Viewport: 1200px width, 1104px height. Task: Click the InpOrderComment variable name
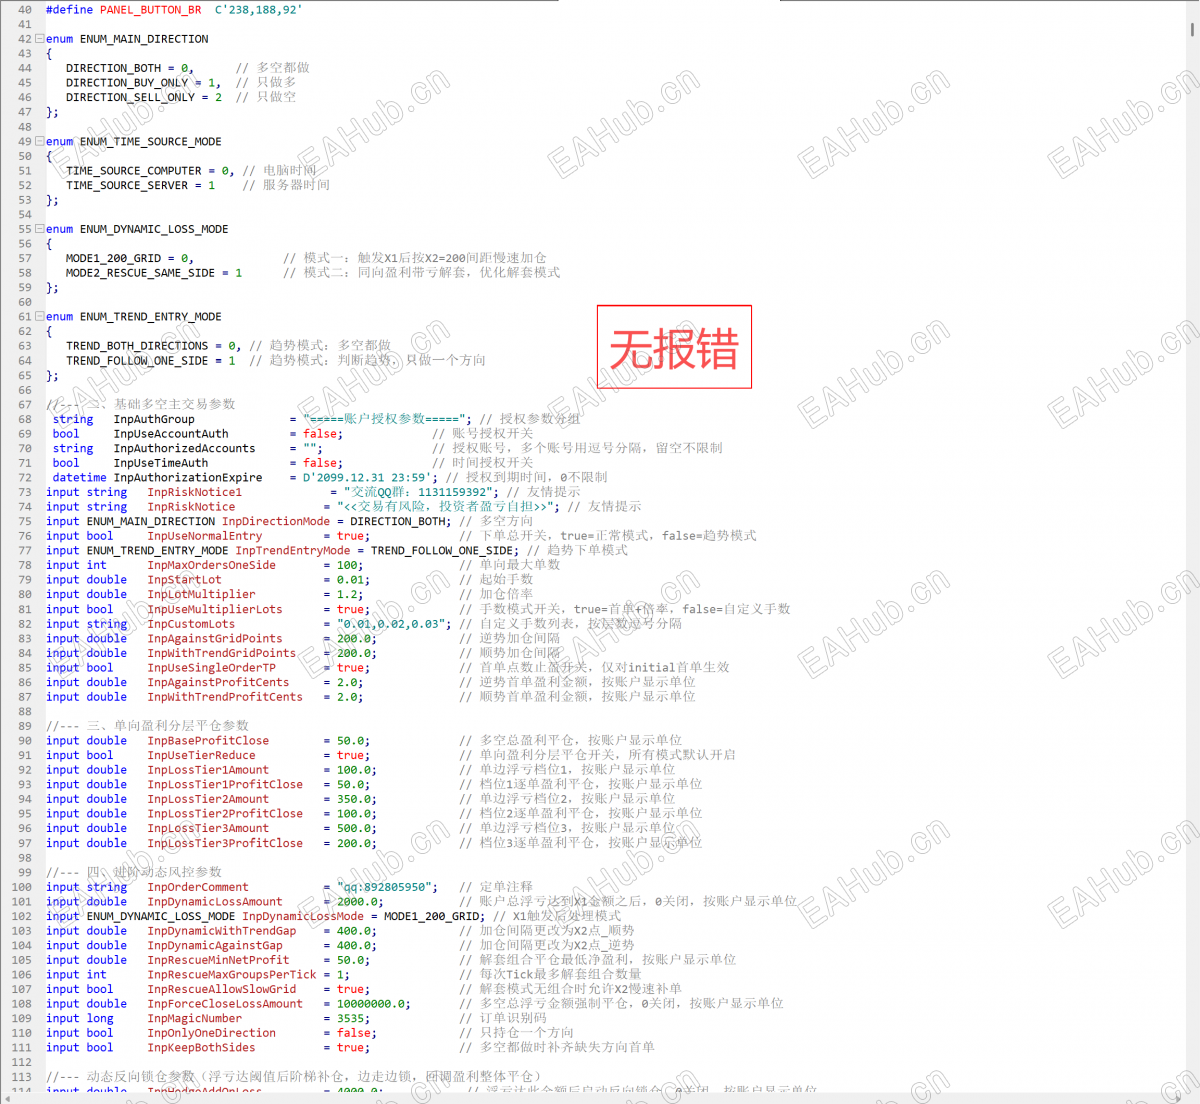coord(198,887)
